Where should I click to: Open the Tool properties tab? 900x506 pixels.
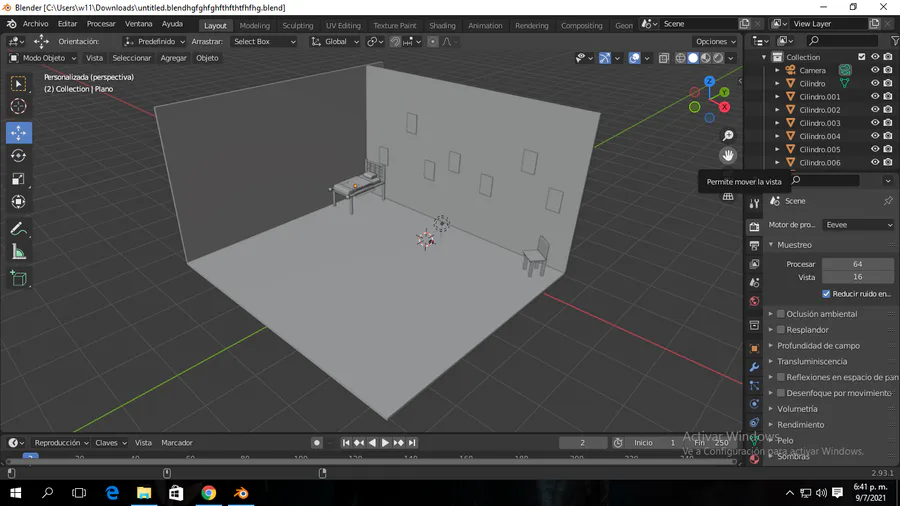pos(754,203)
